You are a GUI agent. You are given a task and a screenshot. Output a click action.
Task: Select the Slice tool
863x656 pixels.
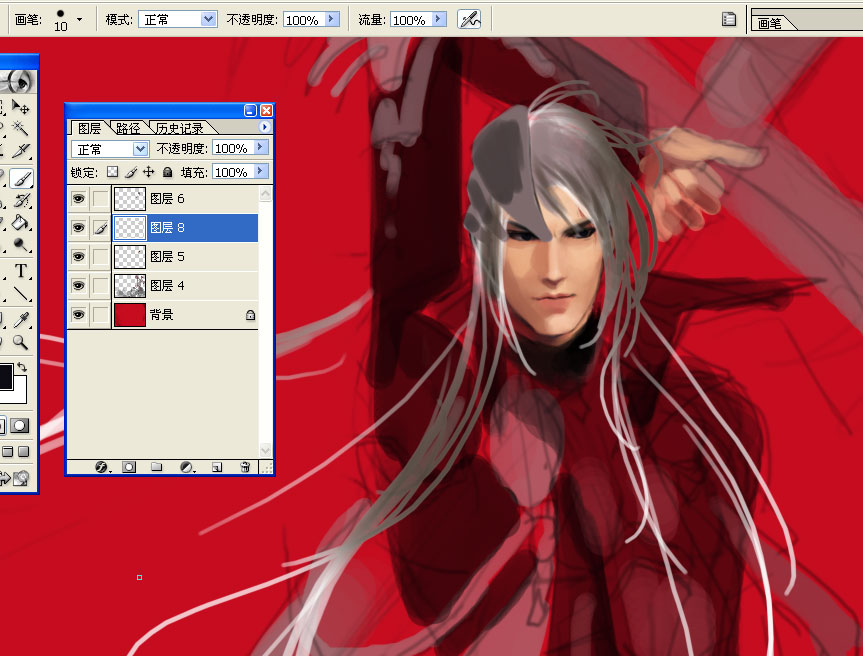pyautogui.click(x=21, y=150)
